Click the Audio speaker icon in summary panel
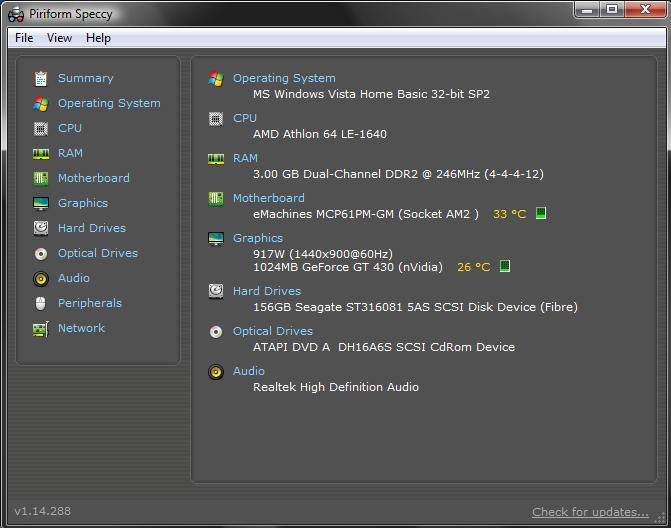Screen dimensions: 671x528 coord(216,372)
